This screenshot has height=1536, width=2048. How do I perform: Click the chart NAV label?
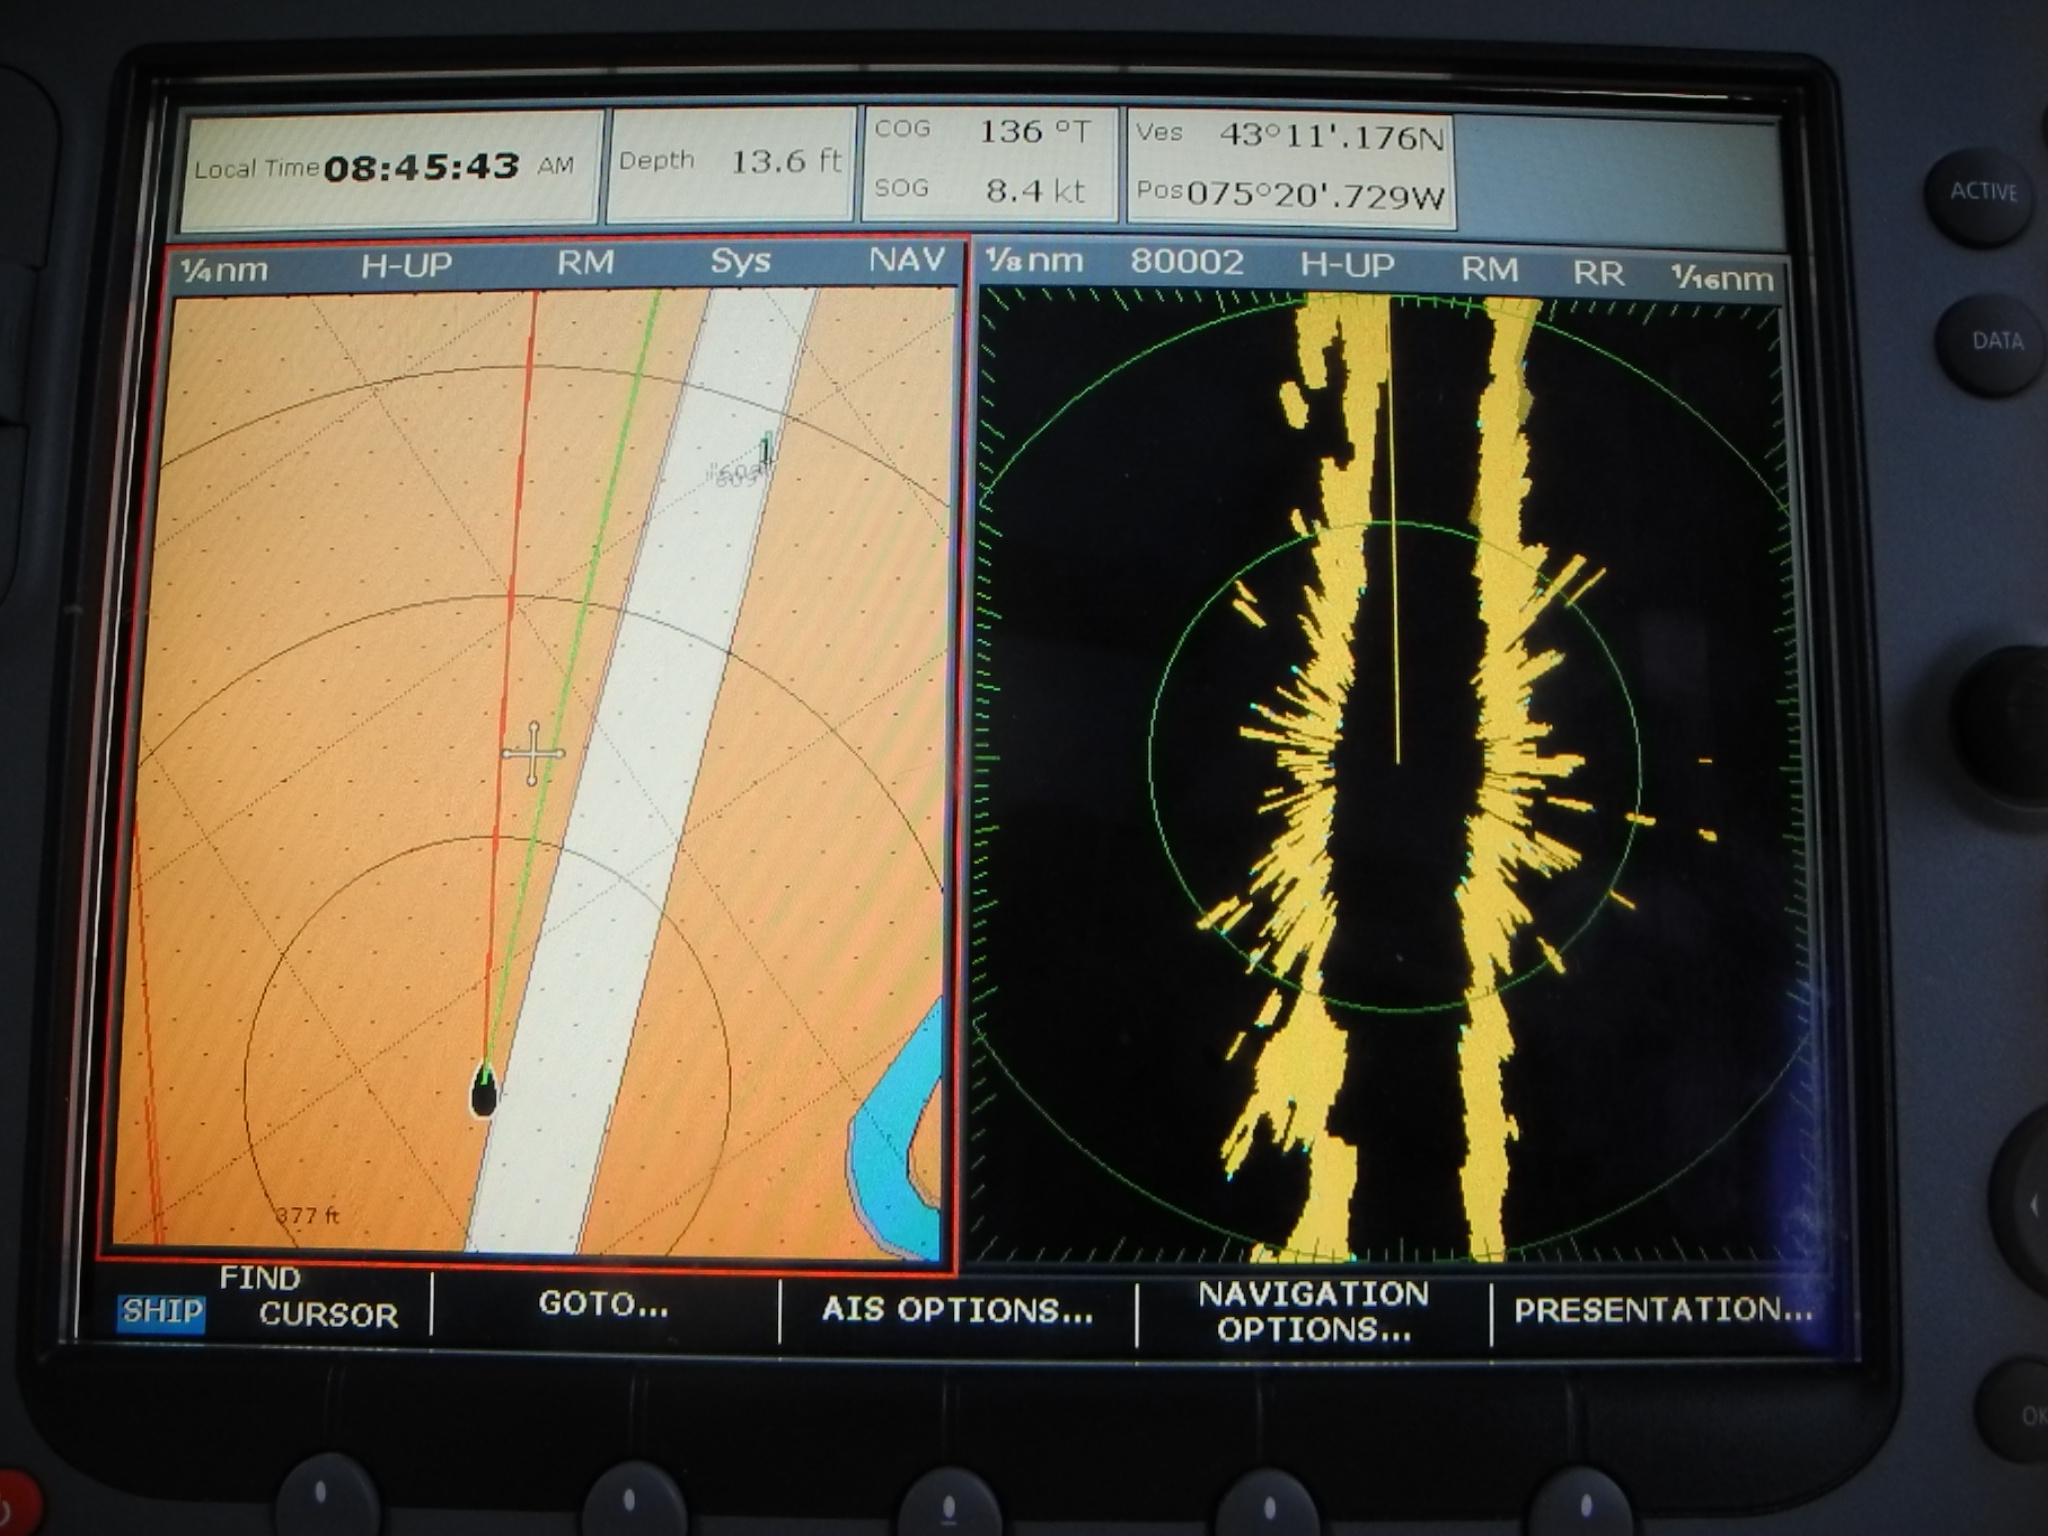click(906, 260)
